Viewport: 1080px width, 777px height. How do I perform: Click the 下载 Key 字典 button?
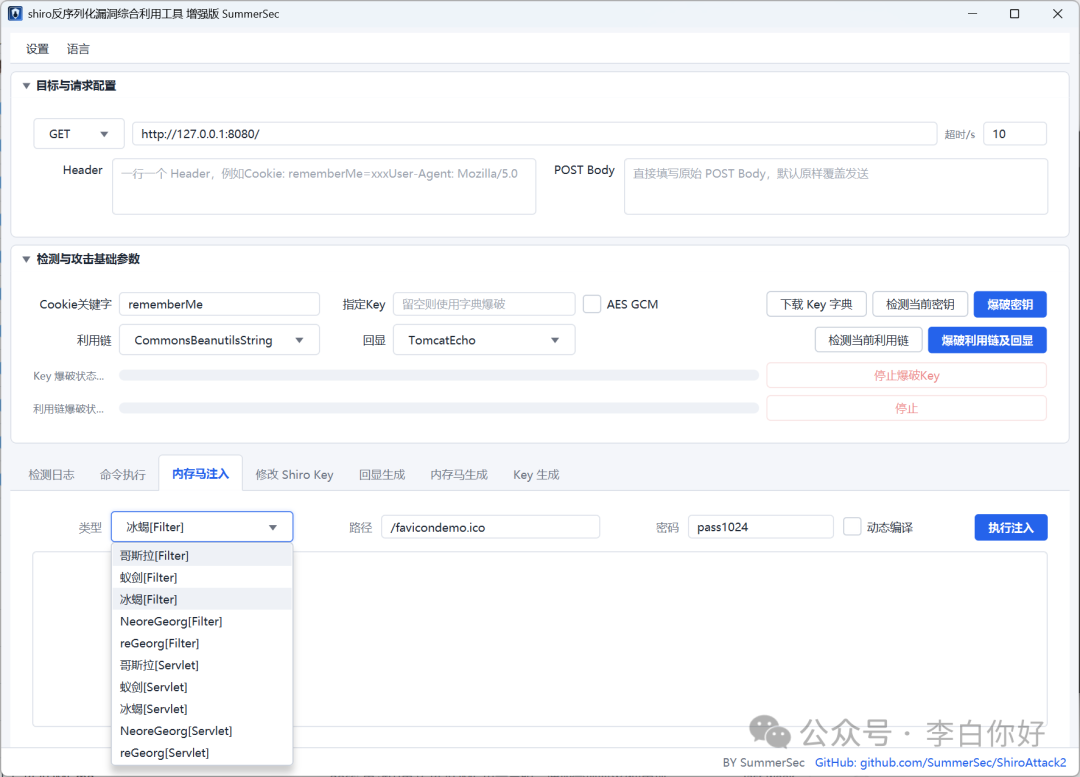click(x=816, y=304)
